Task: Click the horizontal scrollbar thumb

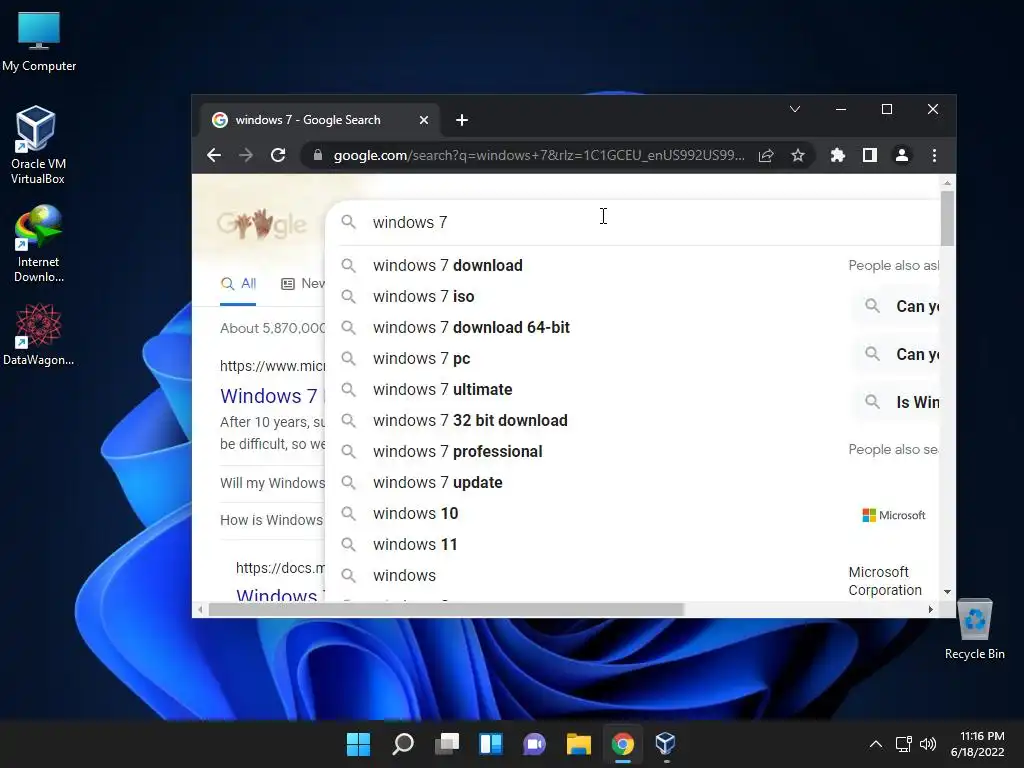Action: pyautogui.click(x=445, y=610)
